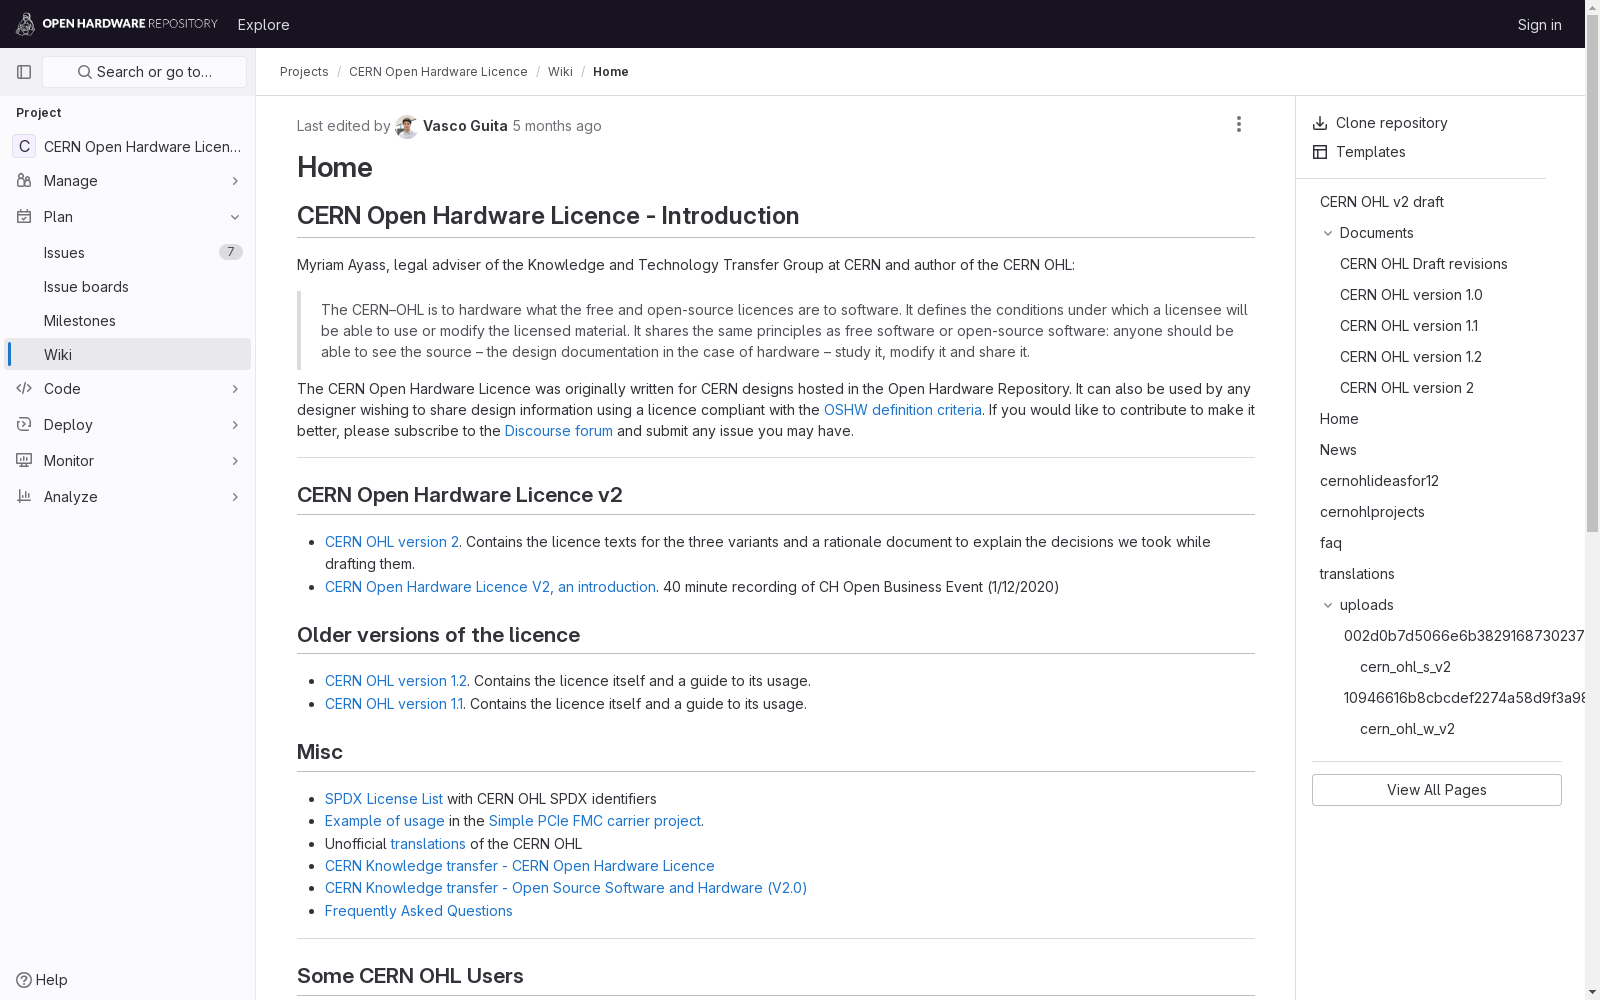Click the Plan section icon
Image resolution: width=1600 pixels, height=1000 pixels.
pos(24,217)
